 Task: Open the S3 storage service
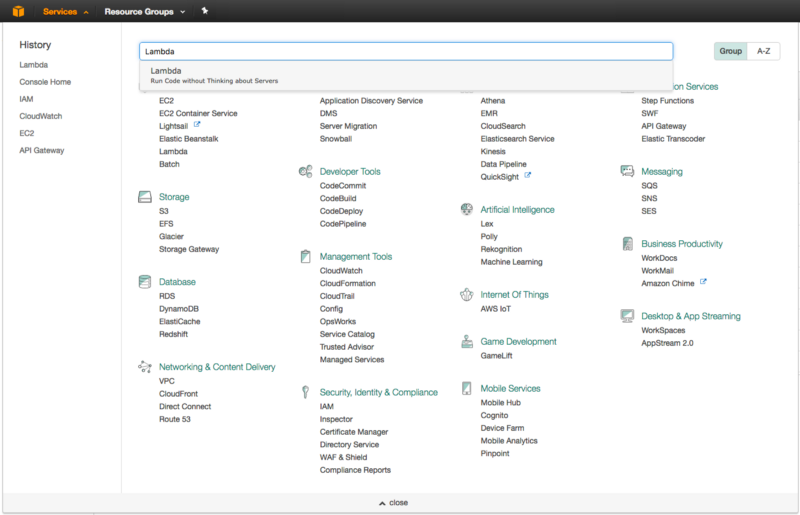[x=163, y=211]
